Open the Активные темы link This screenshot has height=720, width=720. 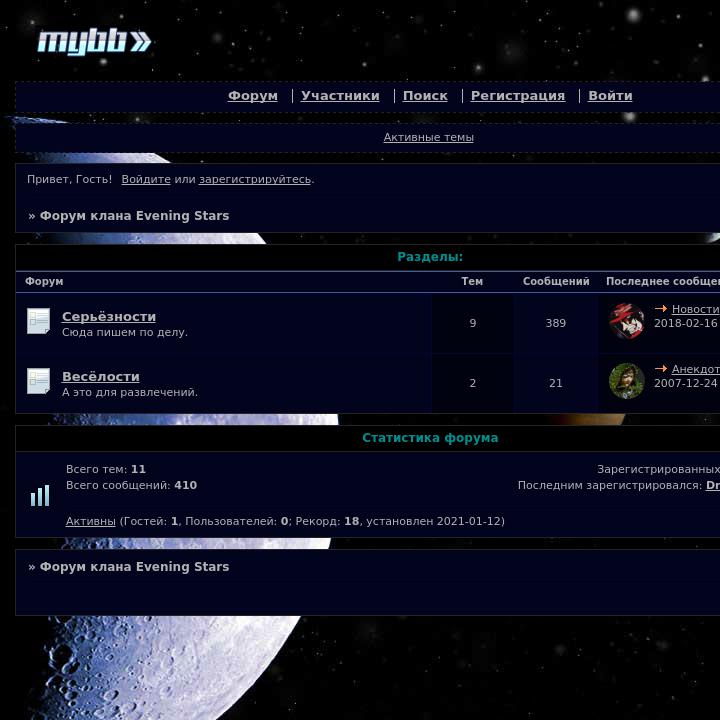click(428, 137)
